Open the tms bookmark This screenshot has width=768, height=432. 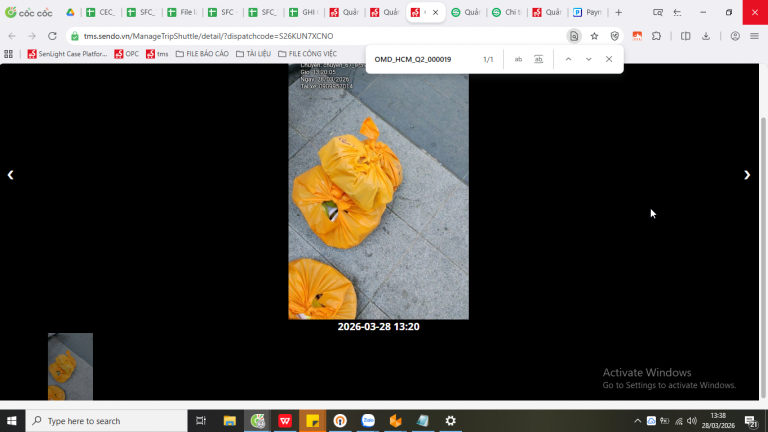pyautogui.click(x=157, y=54)
